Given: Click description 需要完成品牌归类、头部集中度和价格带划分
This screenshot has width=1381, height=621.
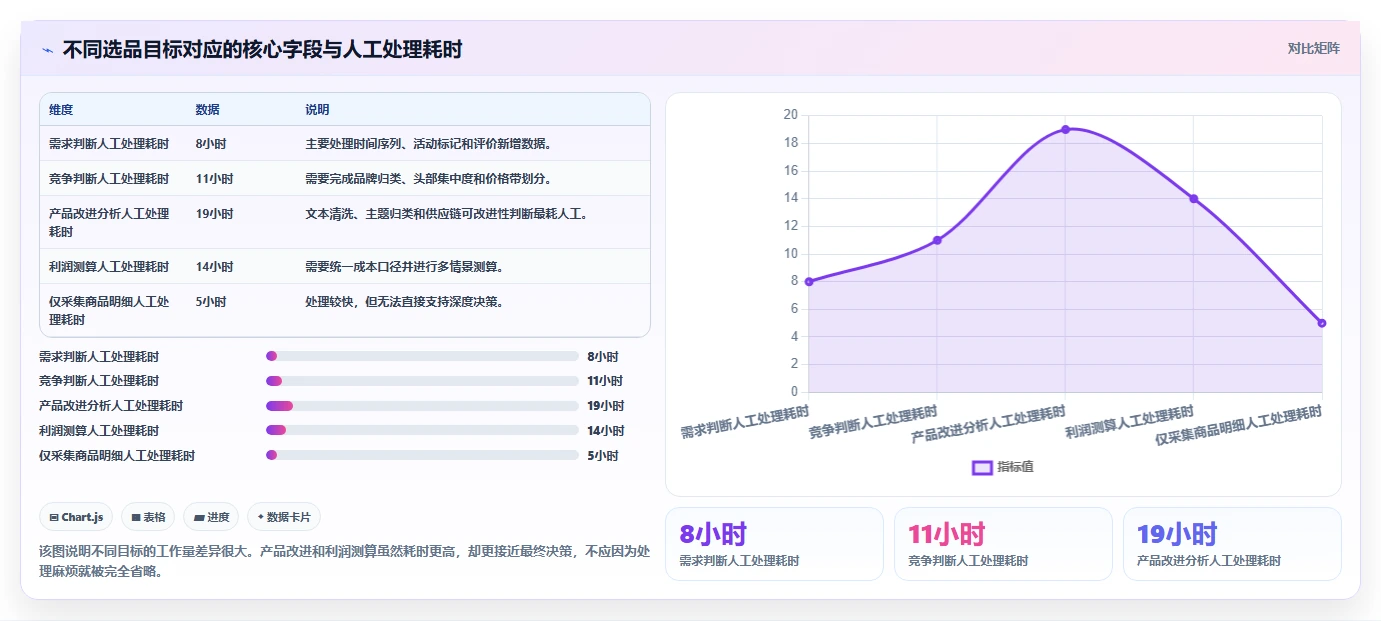Looking at the screenshot, I should click(429, 179).
